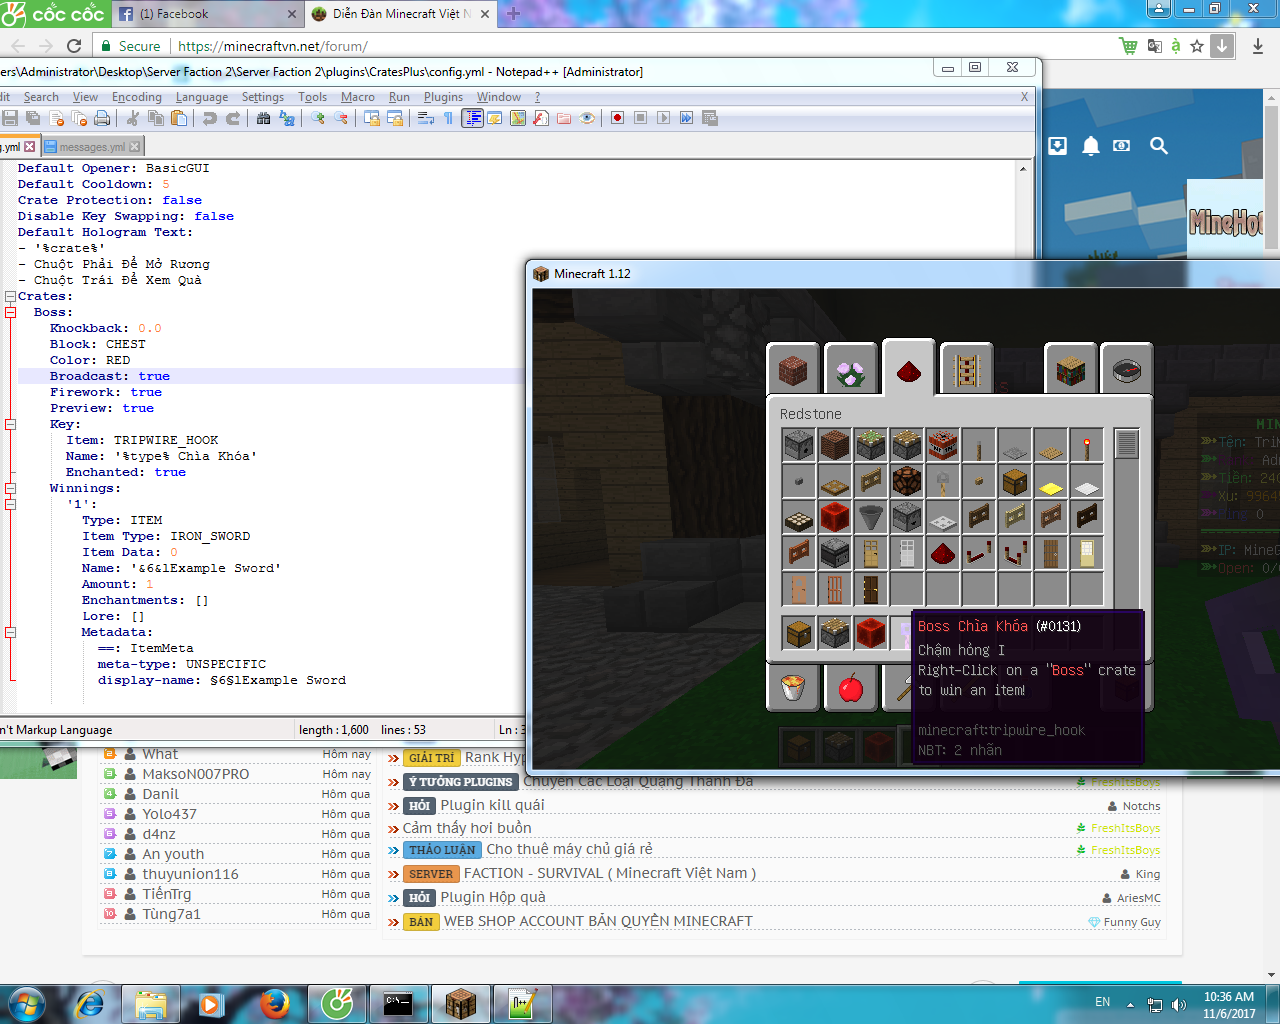Collapse the '1' winnings entry fold marker
The width and height of the screenshot is (1280, 1024).
[x=10, y=504]
